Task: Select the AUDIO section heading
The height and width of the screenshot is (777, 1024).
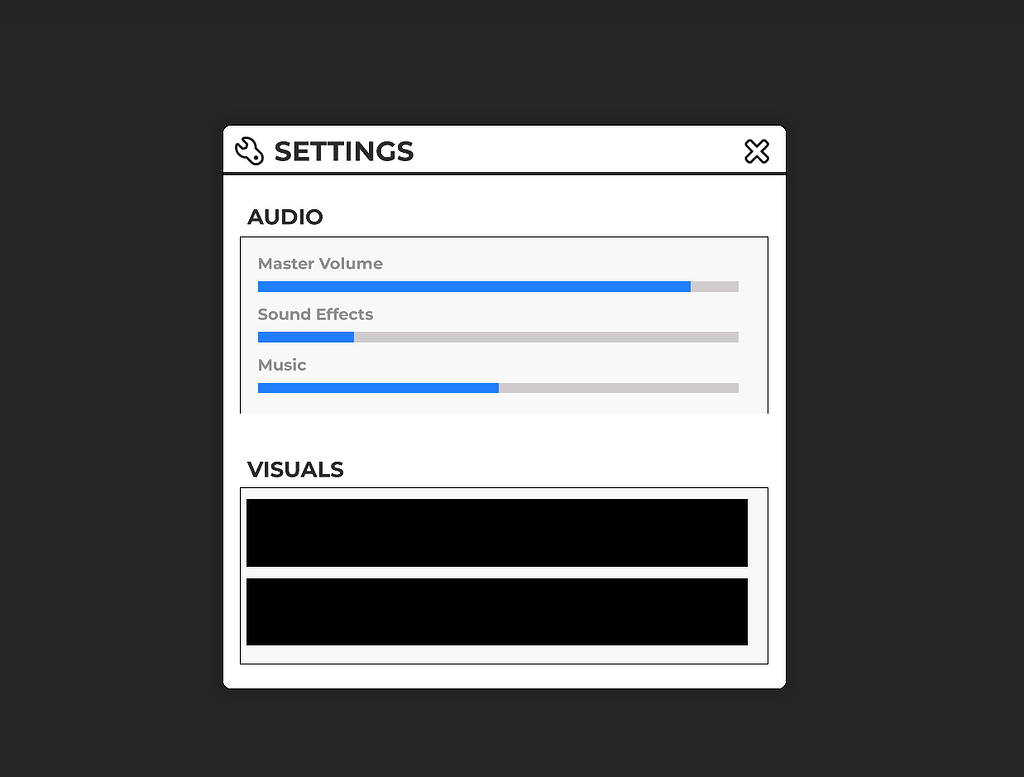Action: 286,217
